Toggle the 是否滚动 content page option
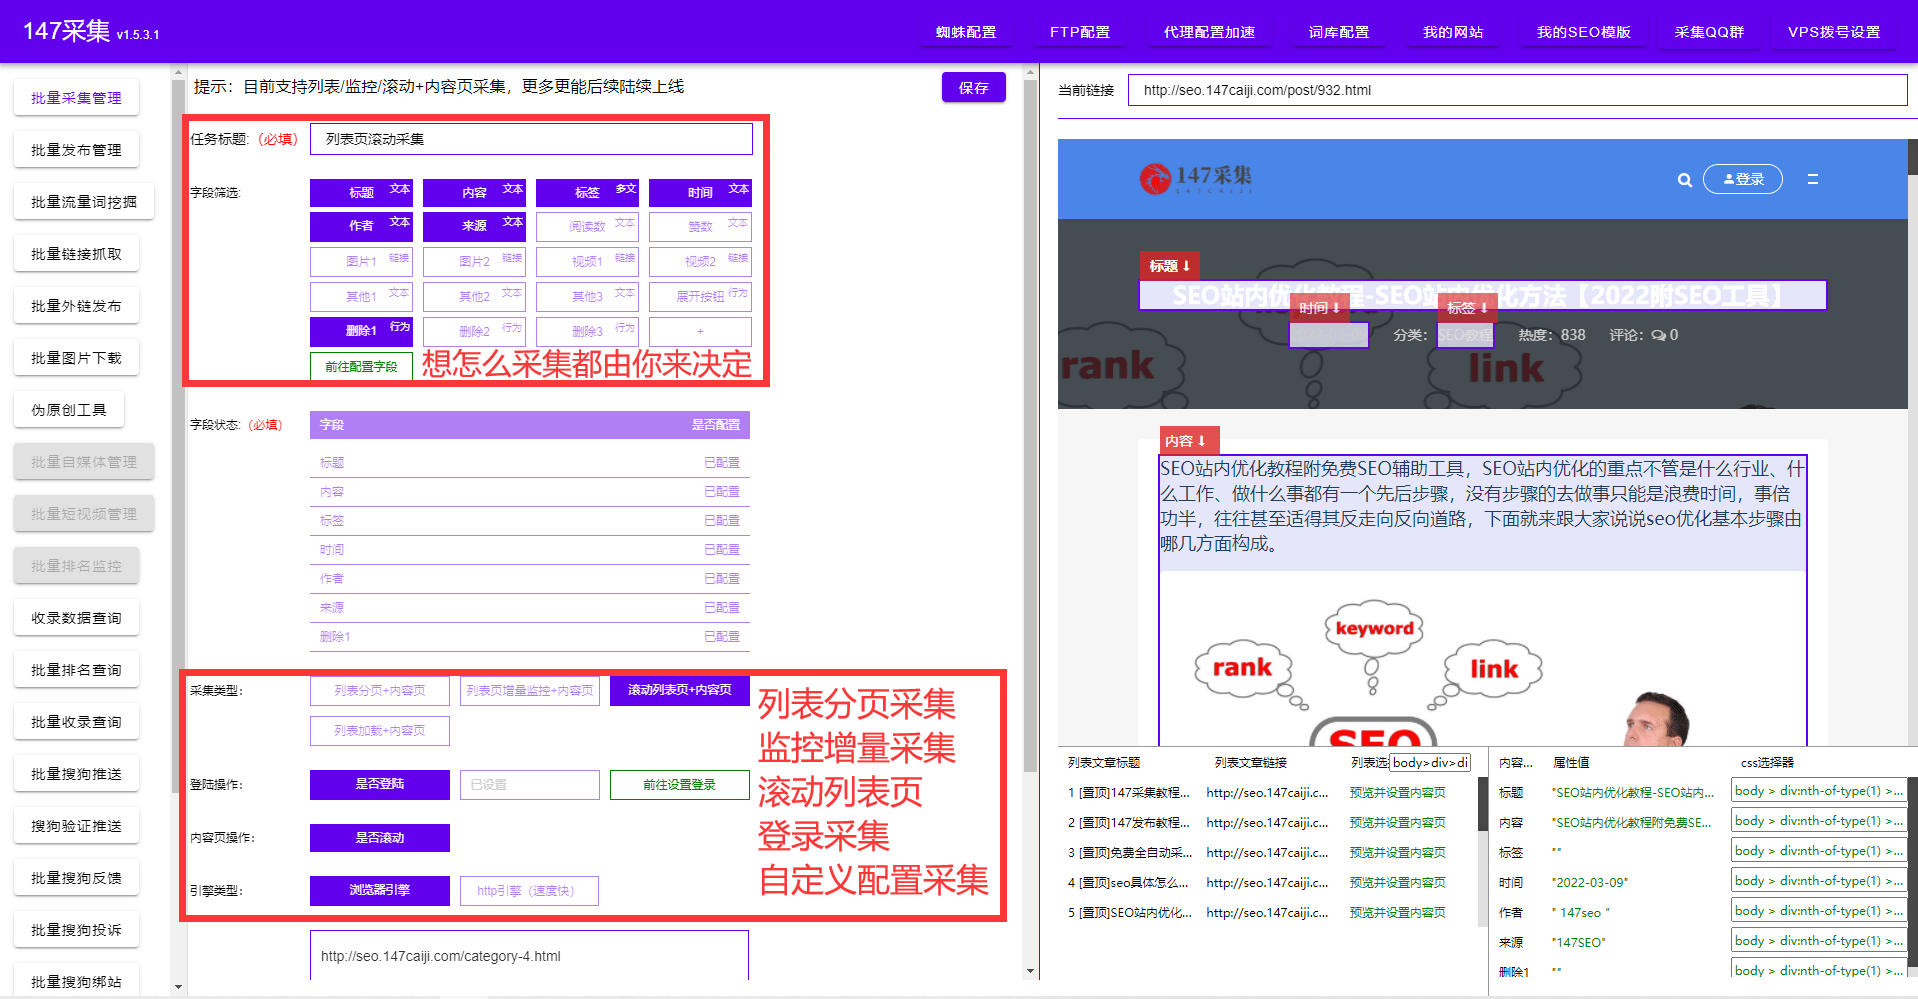This screenshot has height=999, width=1918. click(379, 837)
